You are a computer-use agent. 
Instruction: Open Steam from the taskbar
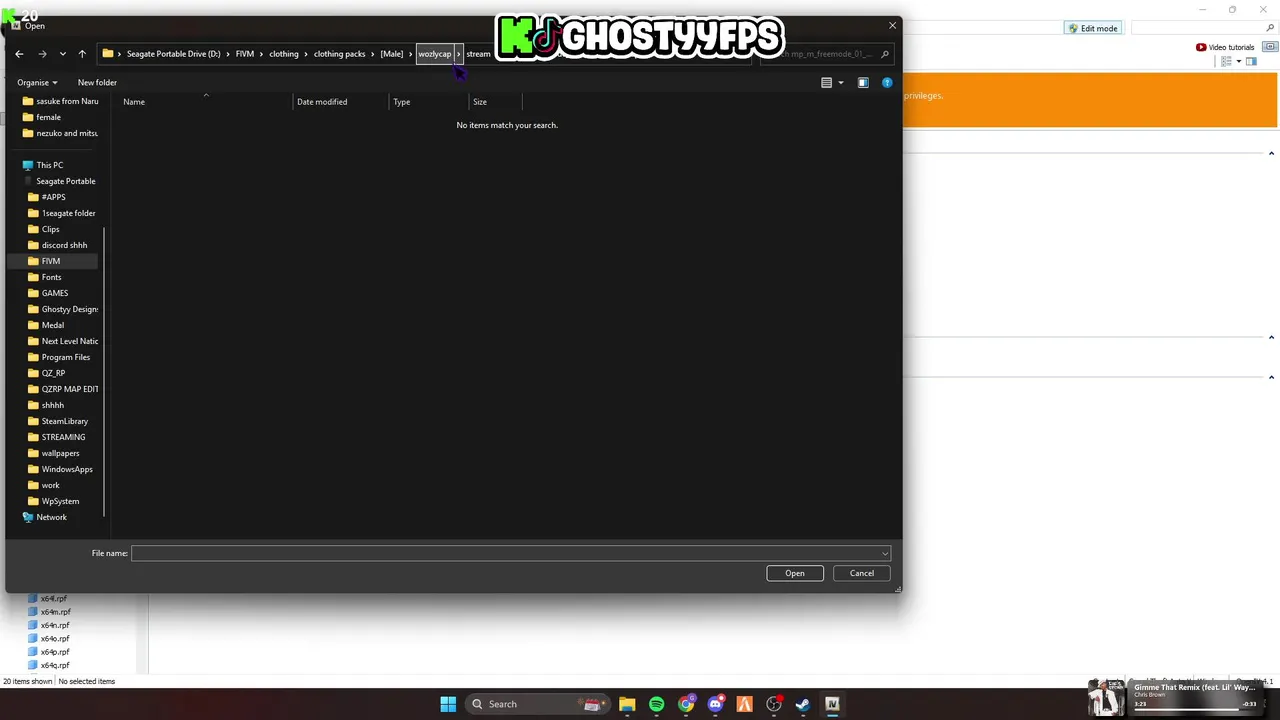[x=803, y=704]
